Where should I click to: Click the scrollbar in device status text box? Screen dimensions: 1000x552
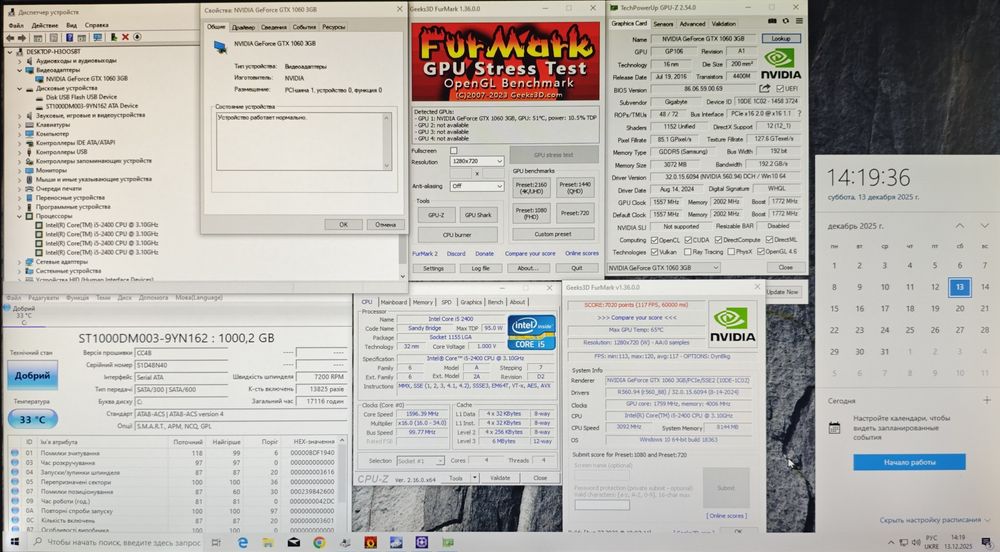pyautogui.click(x=386, y=142)
